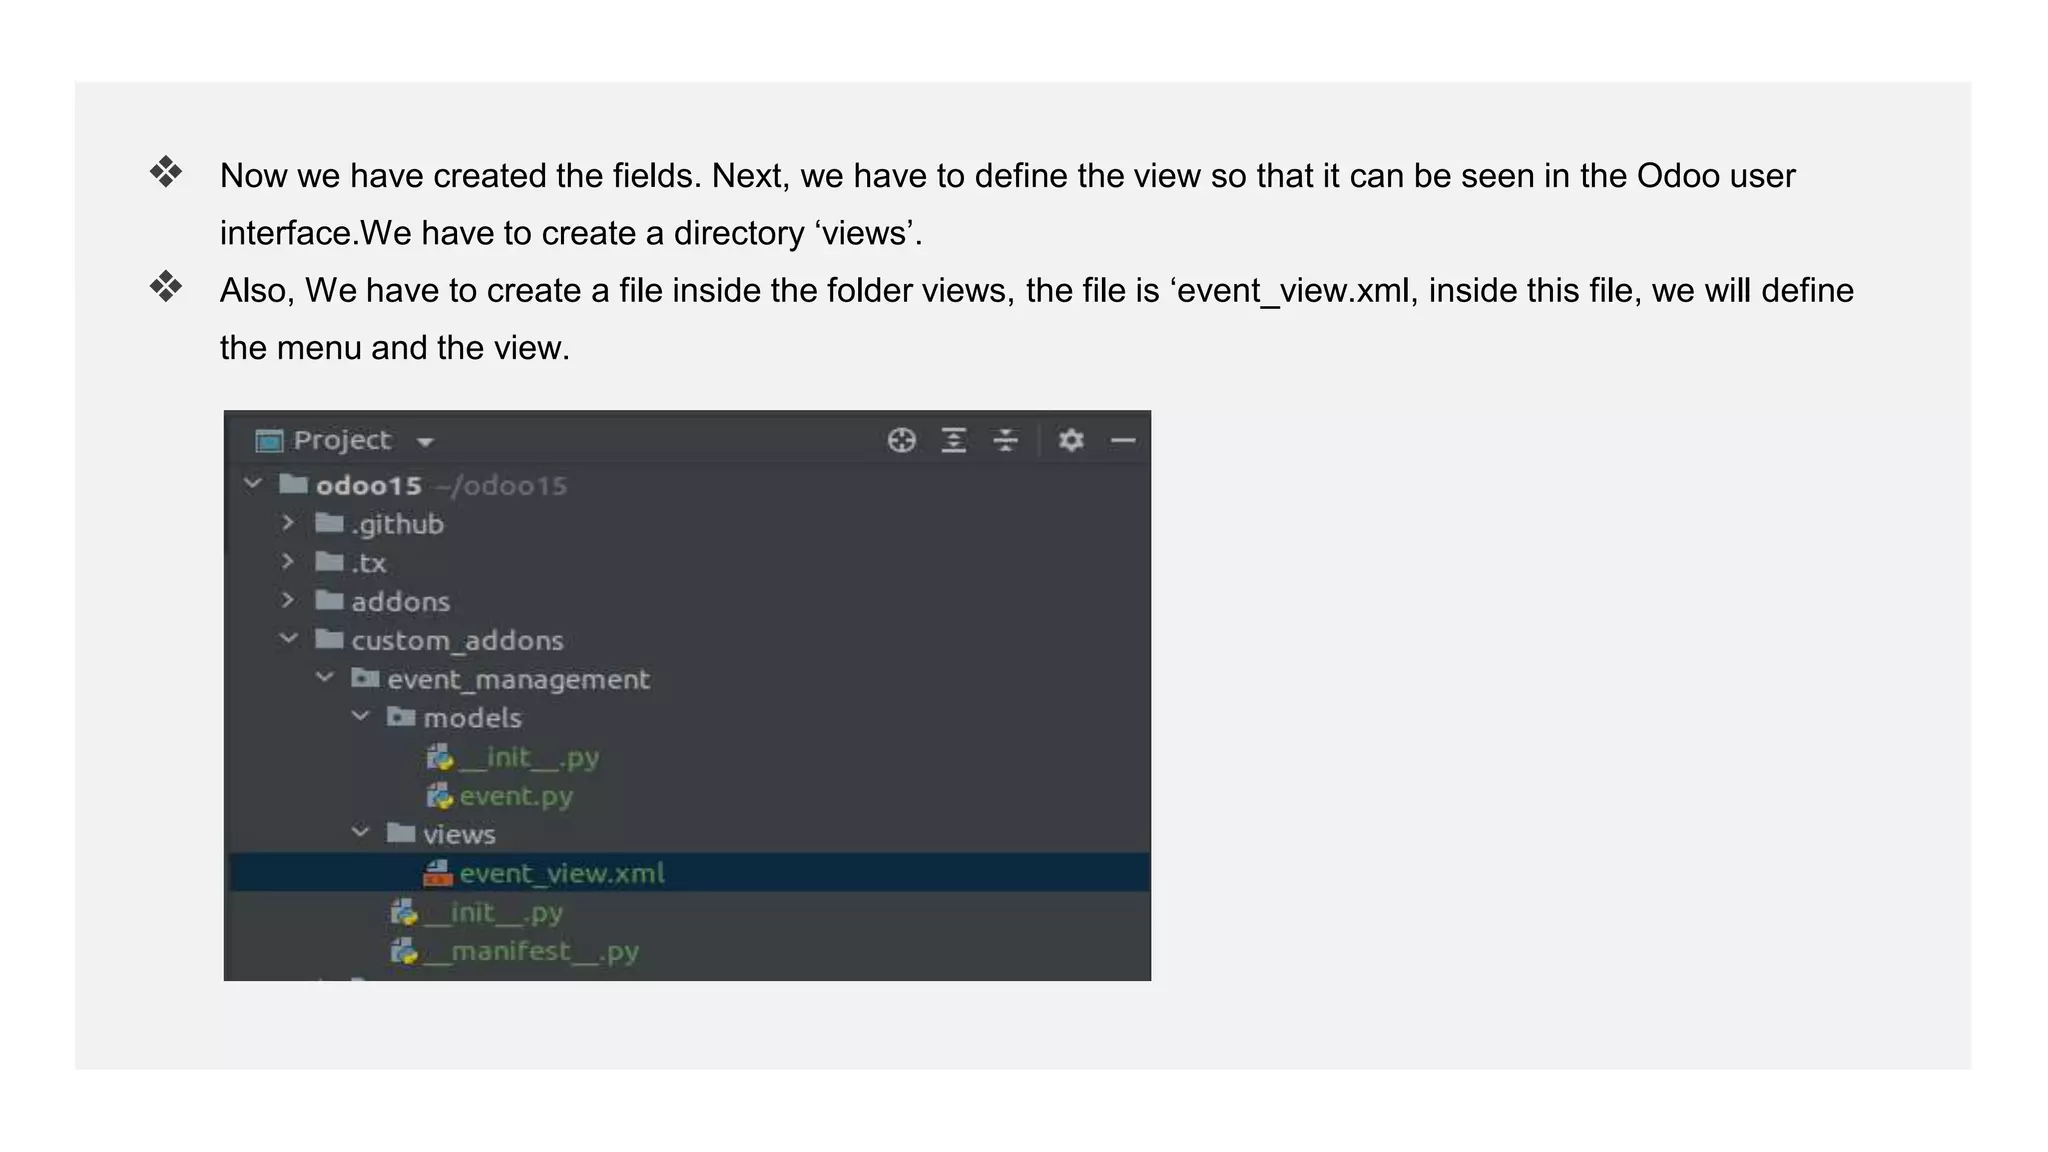Click the event.py Python file icon
The width and height of the screenshot is (2048, 1152).
coord(439,796)
